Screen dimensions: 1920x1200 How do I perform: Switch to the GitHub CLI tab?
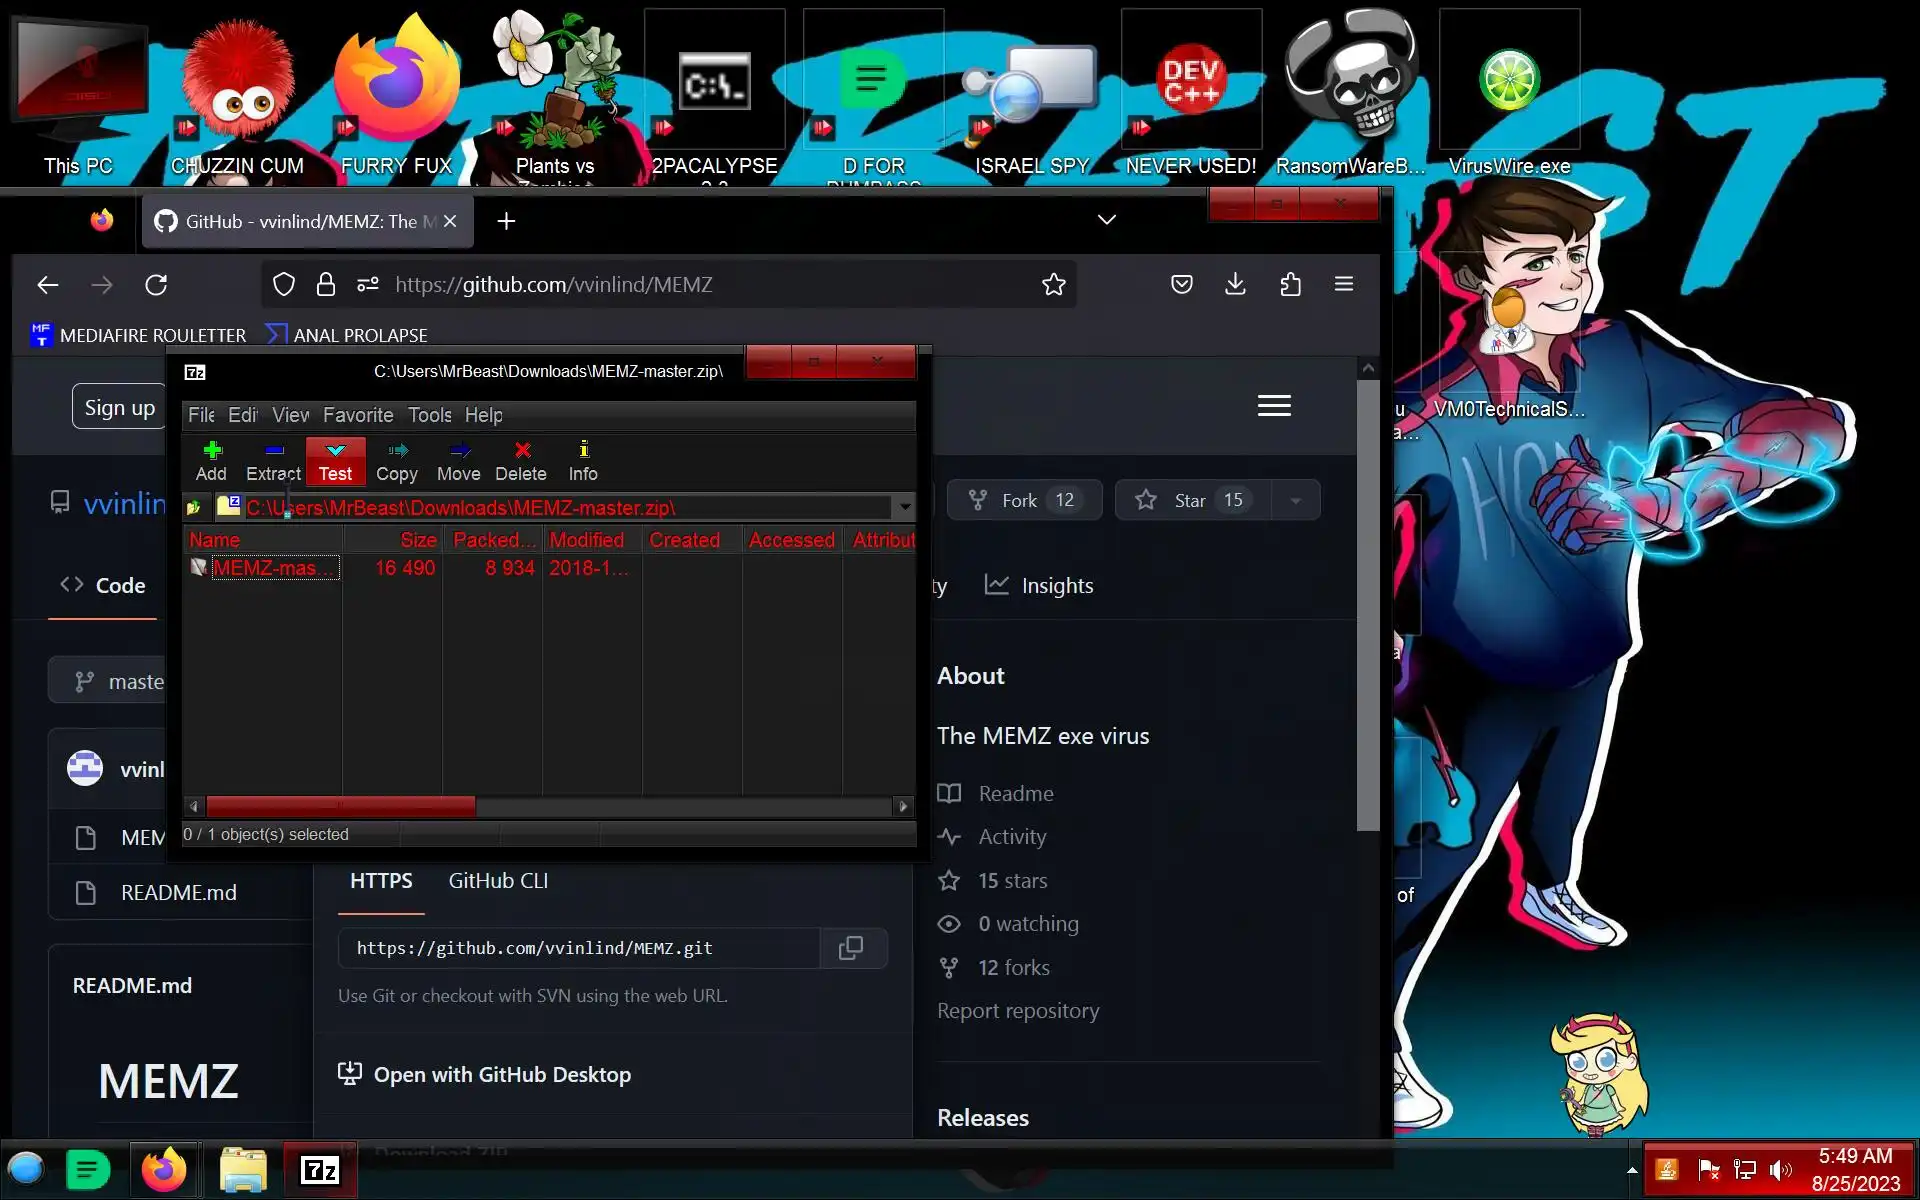tap(498, 881)
